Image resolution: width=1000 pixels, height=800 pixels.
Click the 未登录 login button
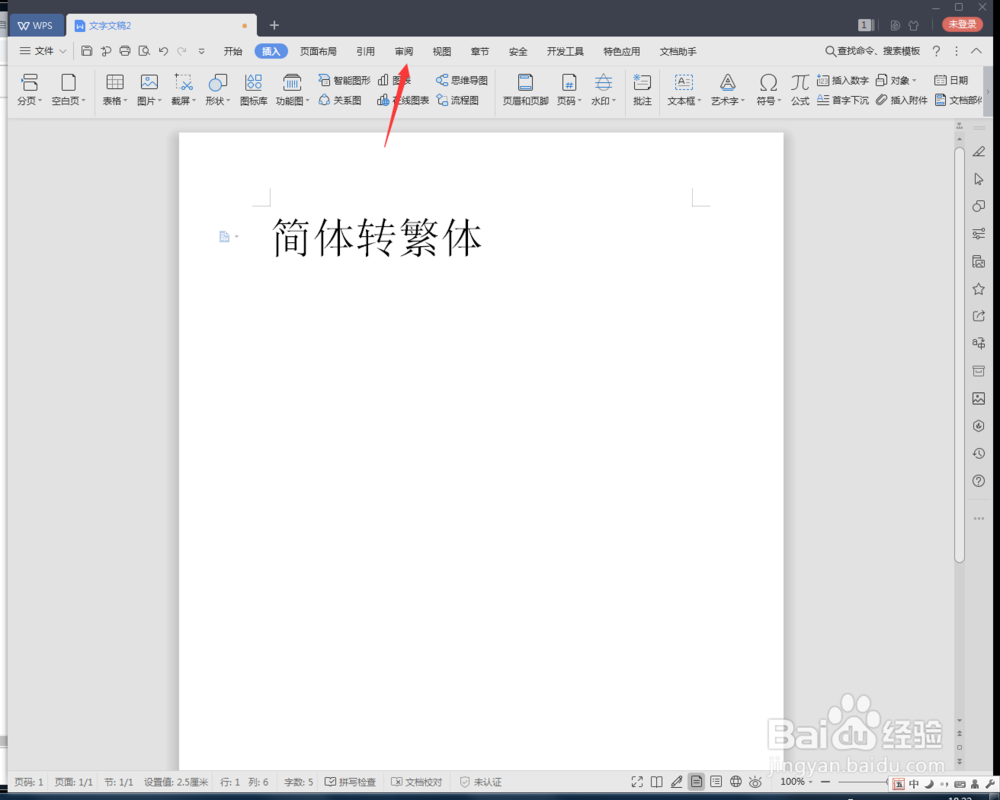tap(962, 24)
